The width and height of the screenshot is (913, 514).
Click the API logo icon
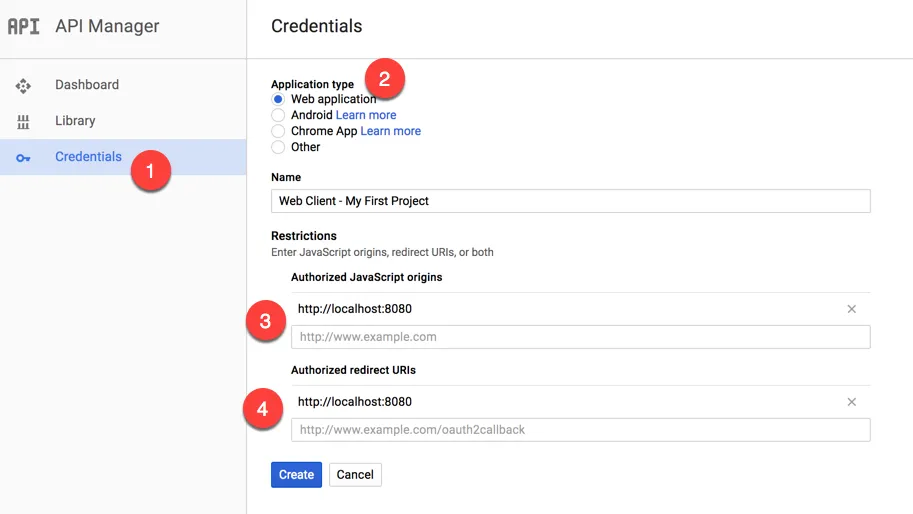23,26
